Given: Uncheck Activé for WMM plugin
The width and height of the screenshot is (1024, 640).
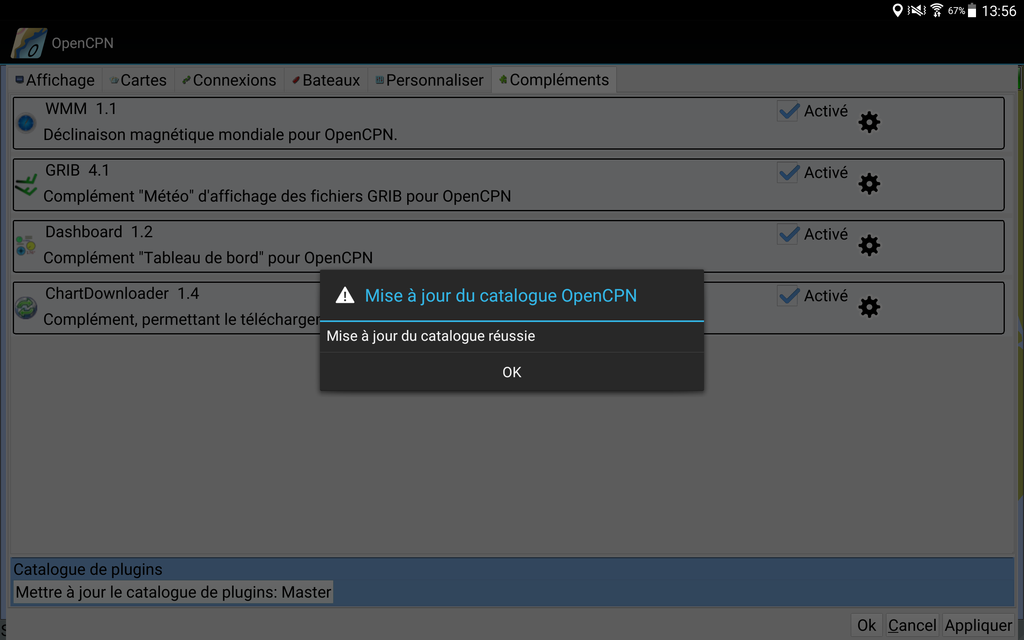Looking at the screenshot, I should click(788, 111).
